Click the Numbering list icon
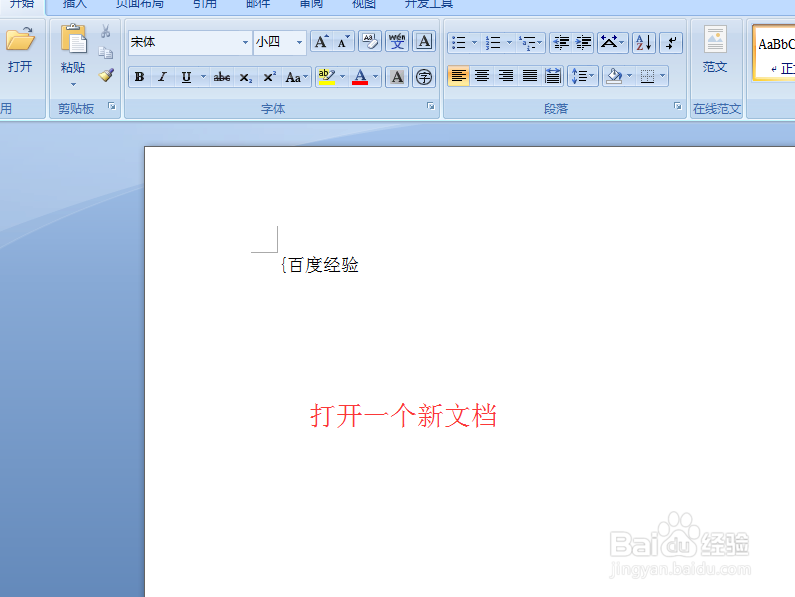Screen dimensions: 795x597 (493, 43)
